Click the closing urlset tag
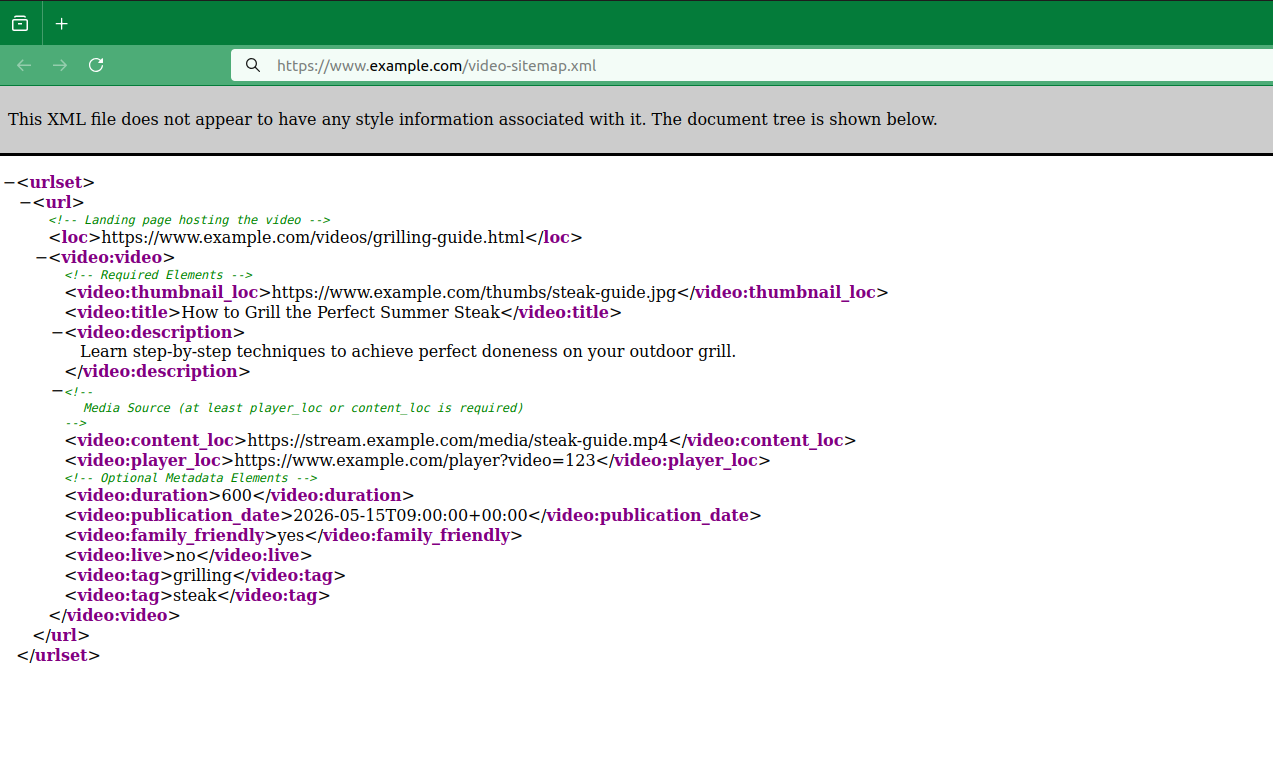Screen dimensions: 1273x781 click(58, 655)
